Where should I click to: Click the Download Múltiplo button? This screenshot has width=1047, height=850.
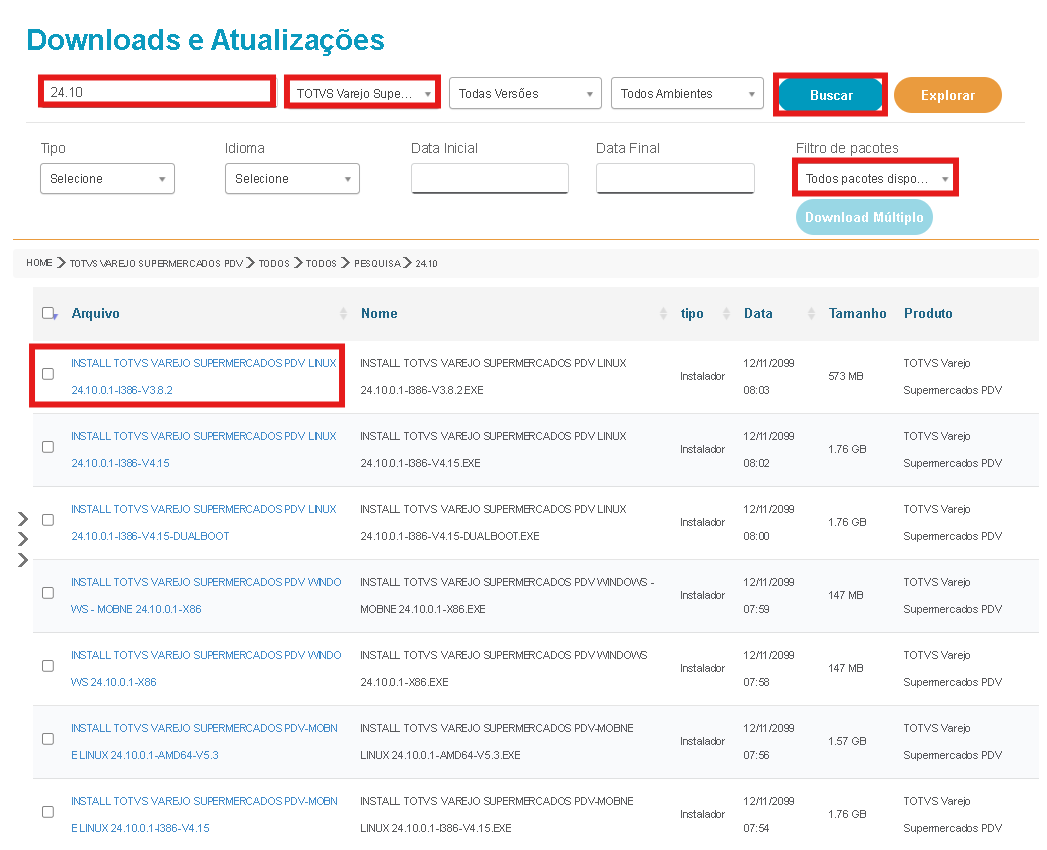tap(864, 217)
